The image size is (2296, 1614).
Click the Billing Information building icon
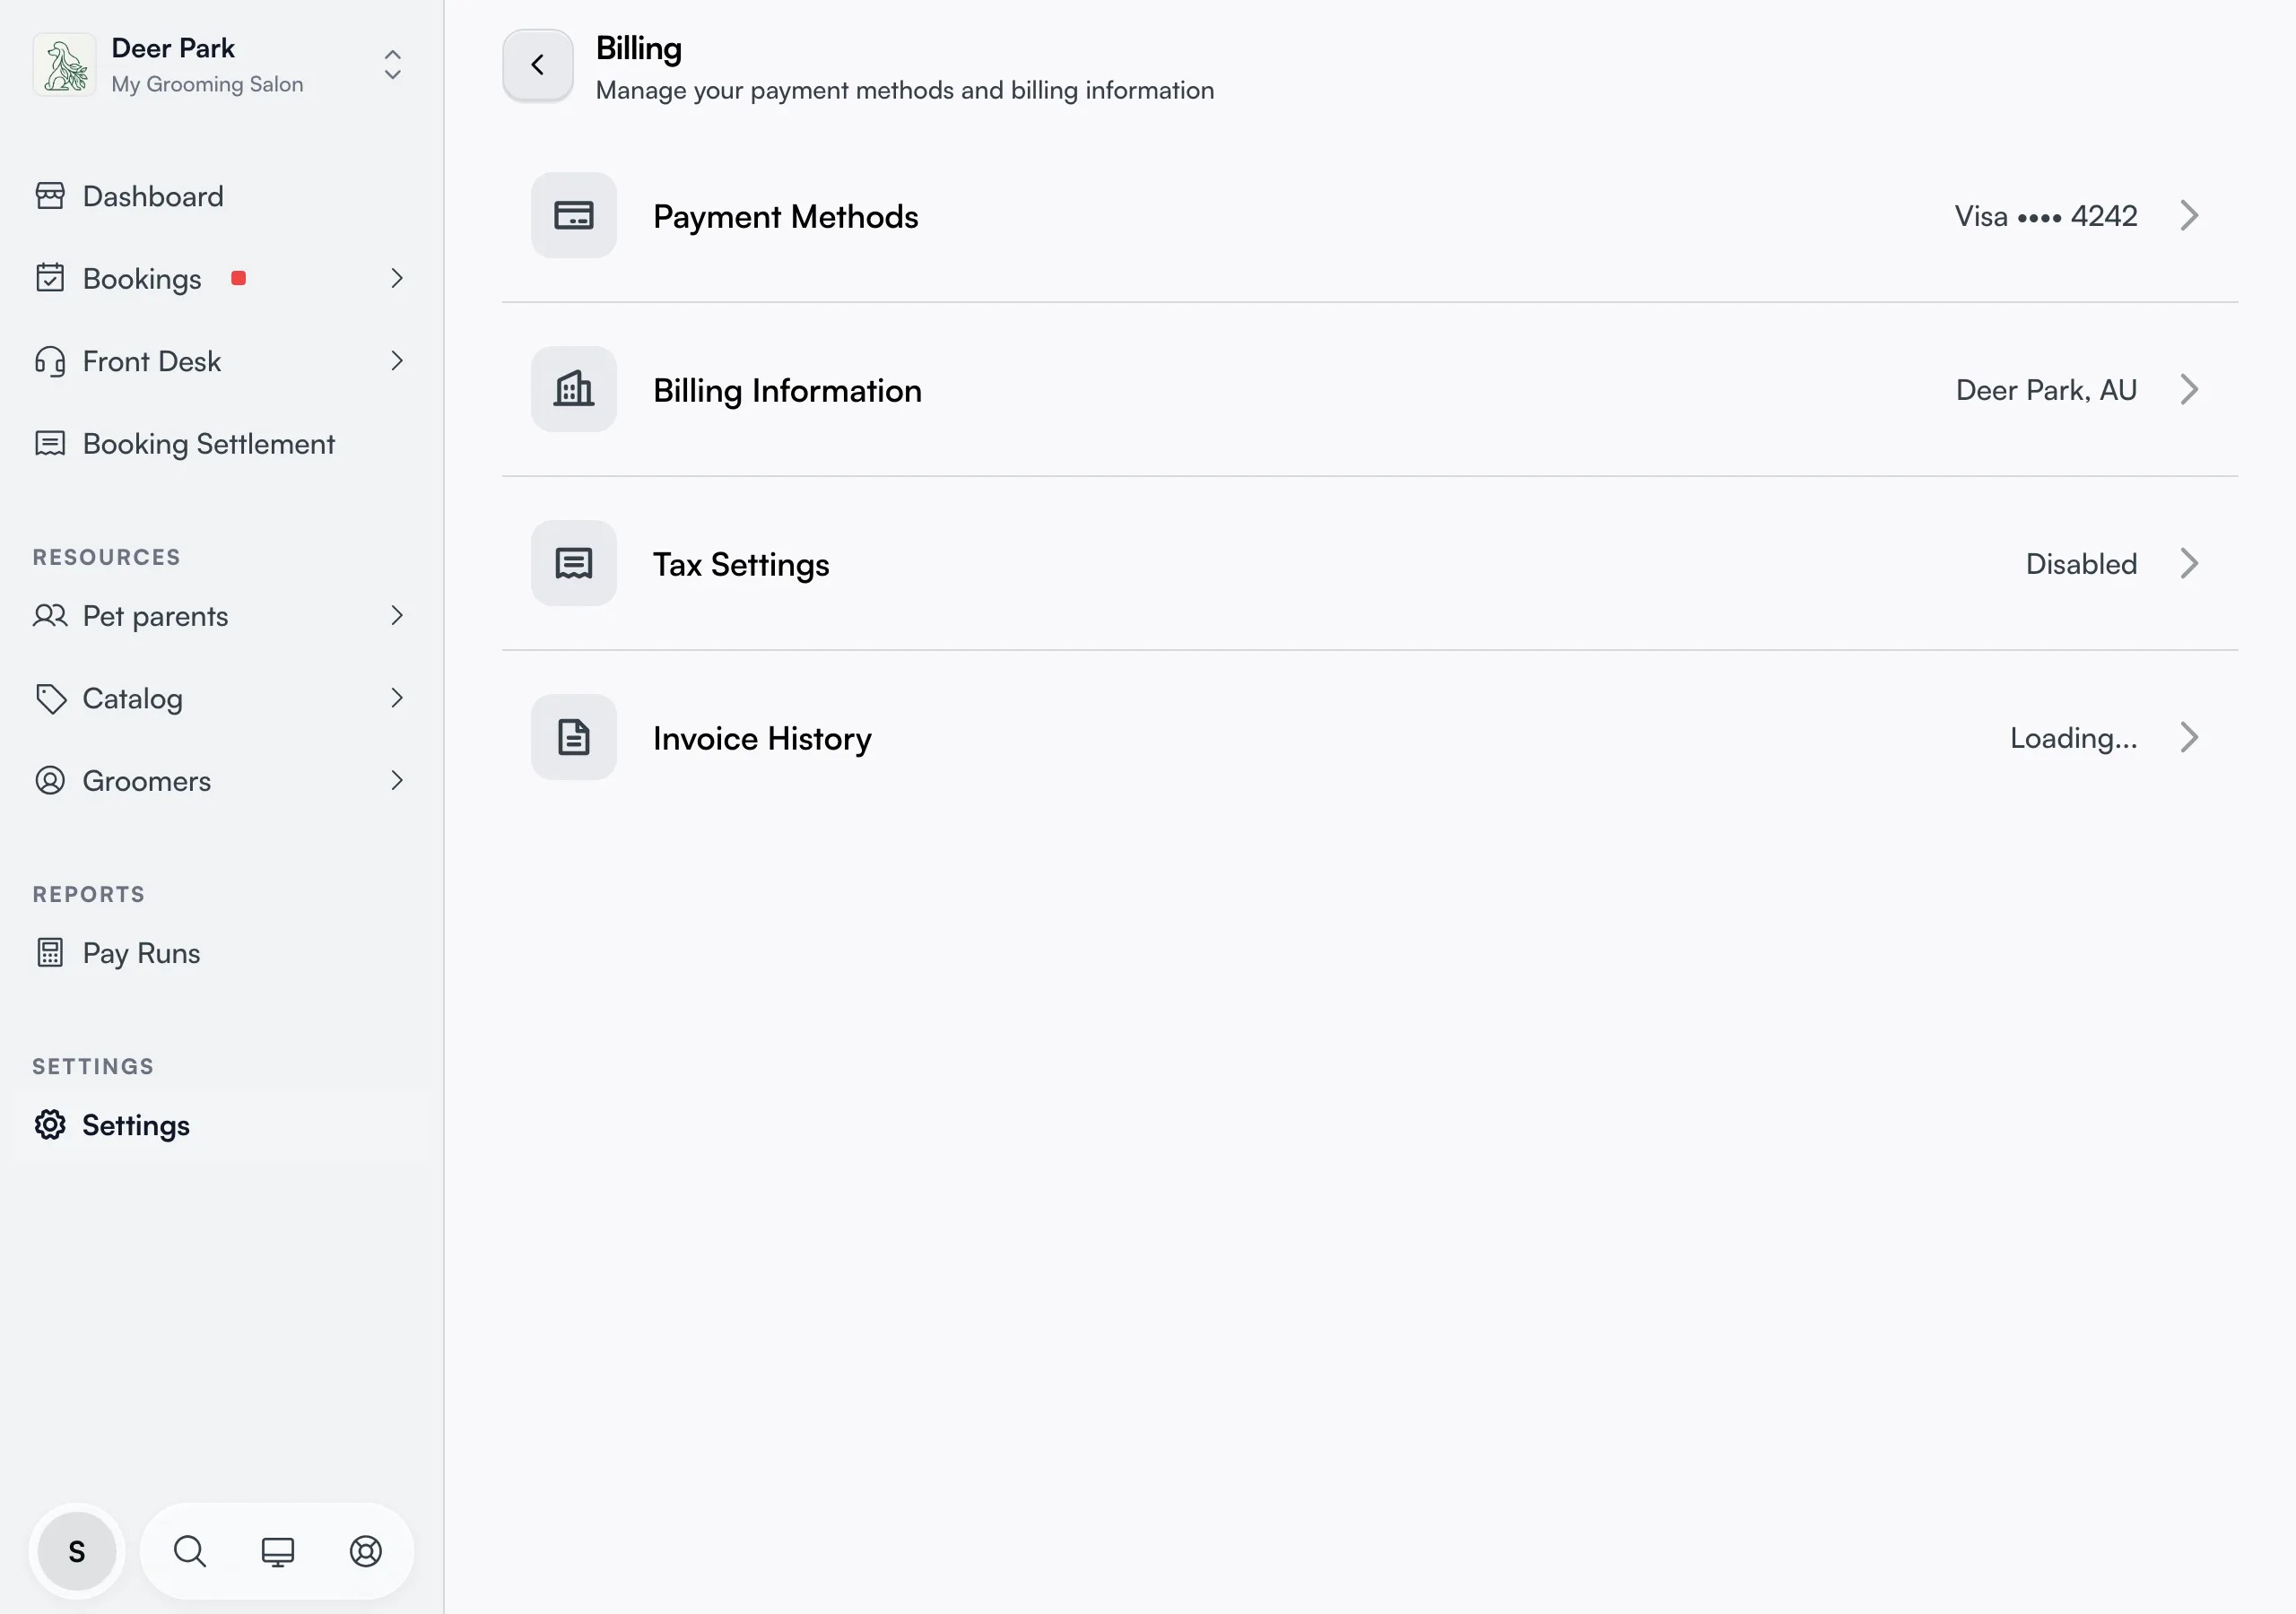(x=574, y=389)
